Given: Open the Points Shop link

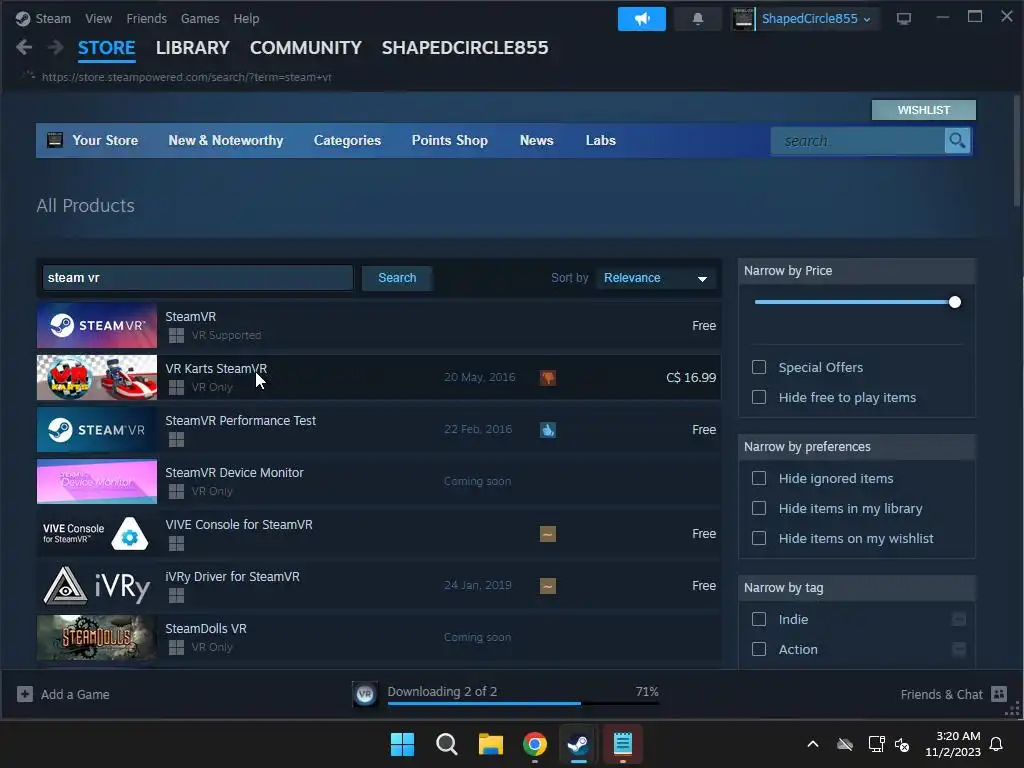Looking at the screenshot, I should point(449,140).
